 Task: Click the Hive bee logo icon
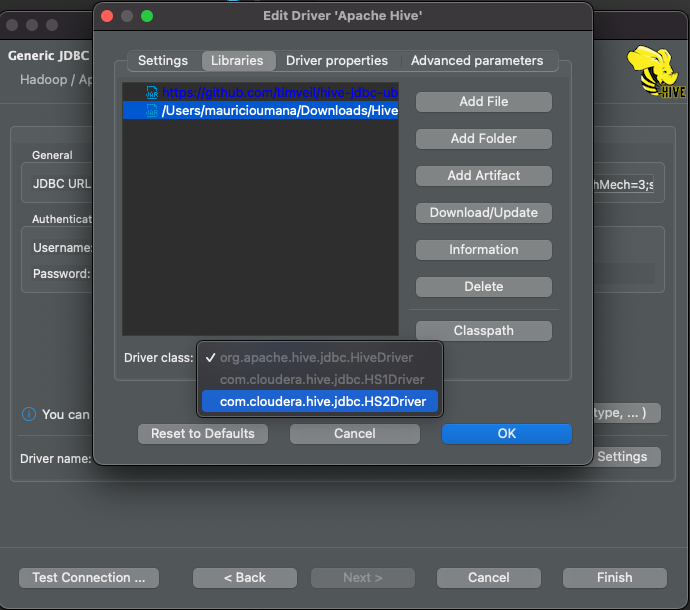click(x=657, y=72)
